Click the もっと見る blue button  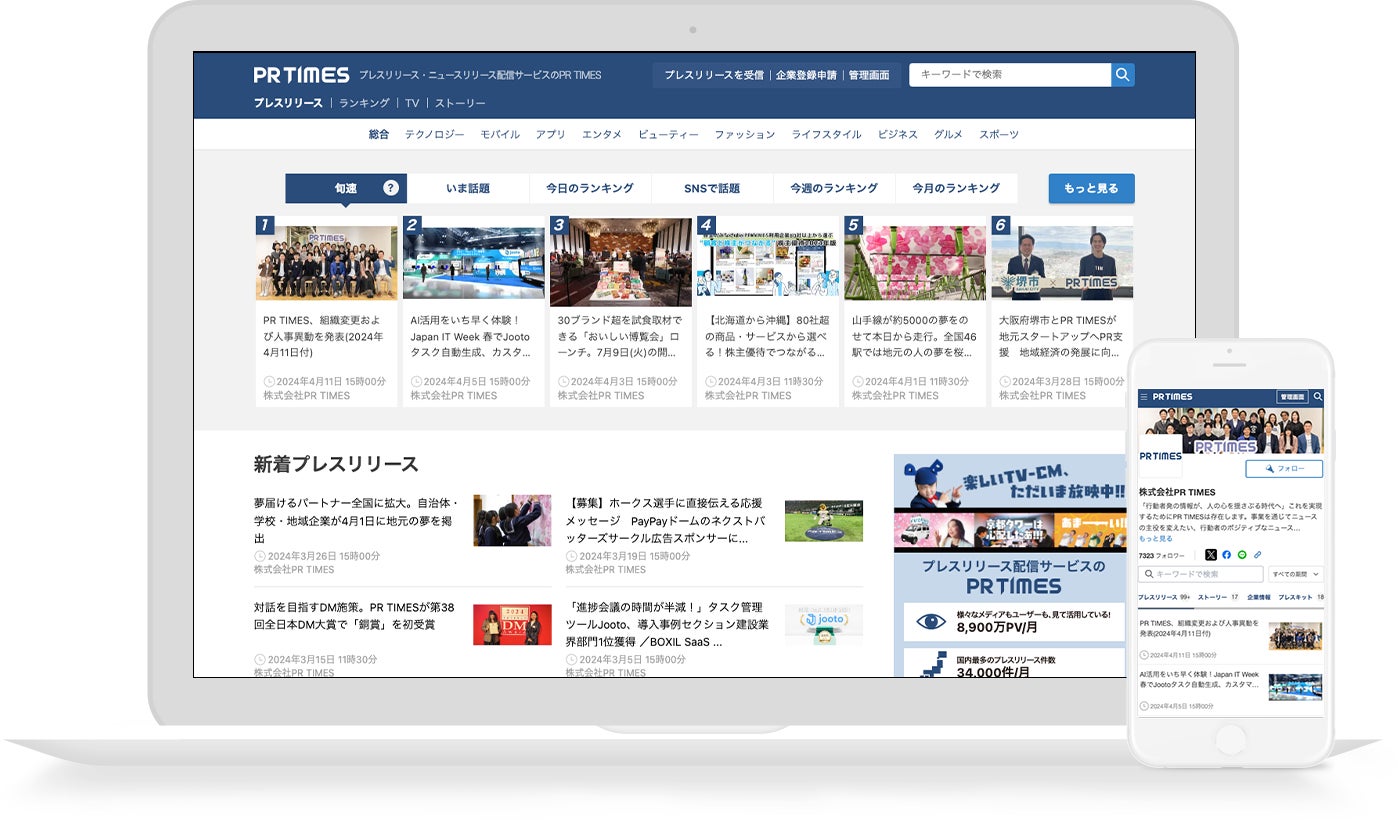1091,188
